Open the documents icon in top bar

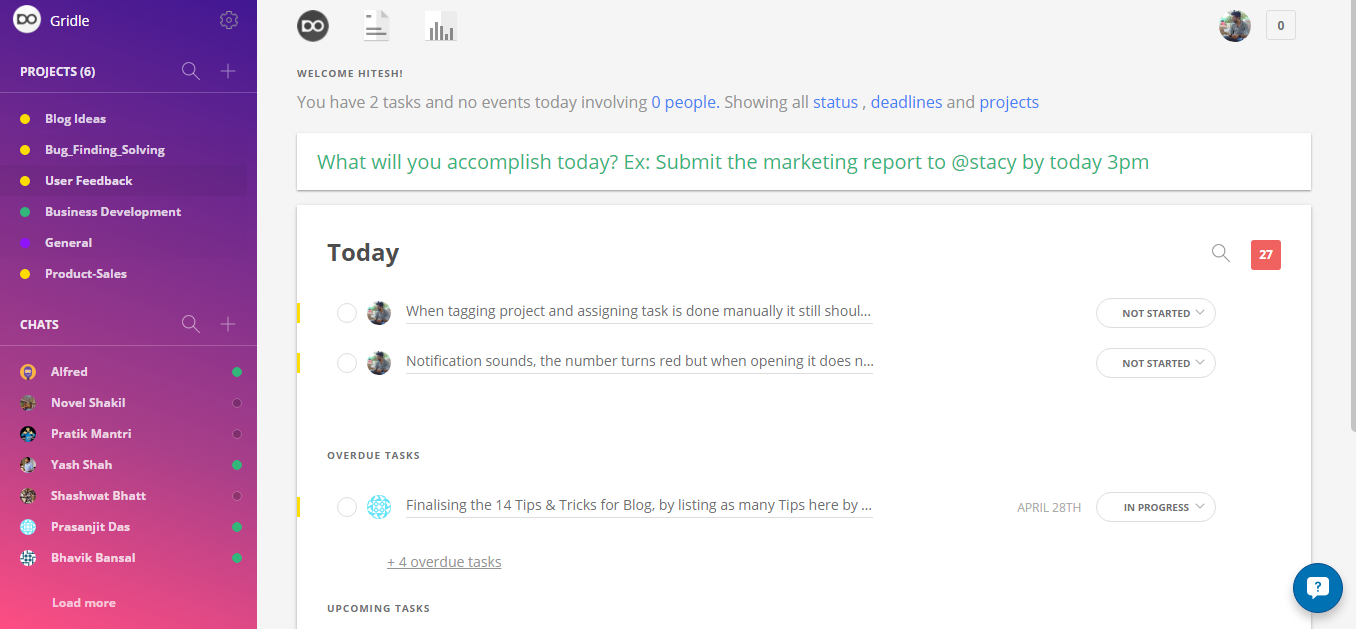(x=376, y=26)
